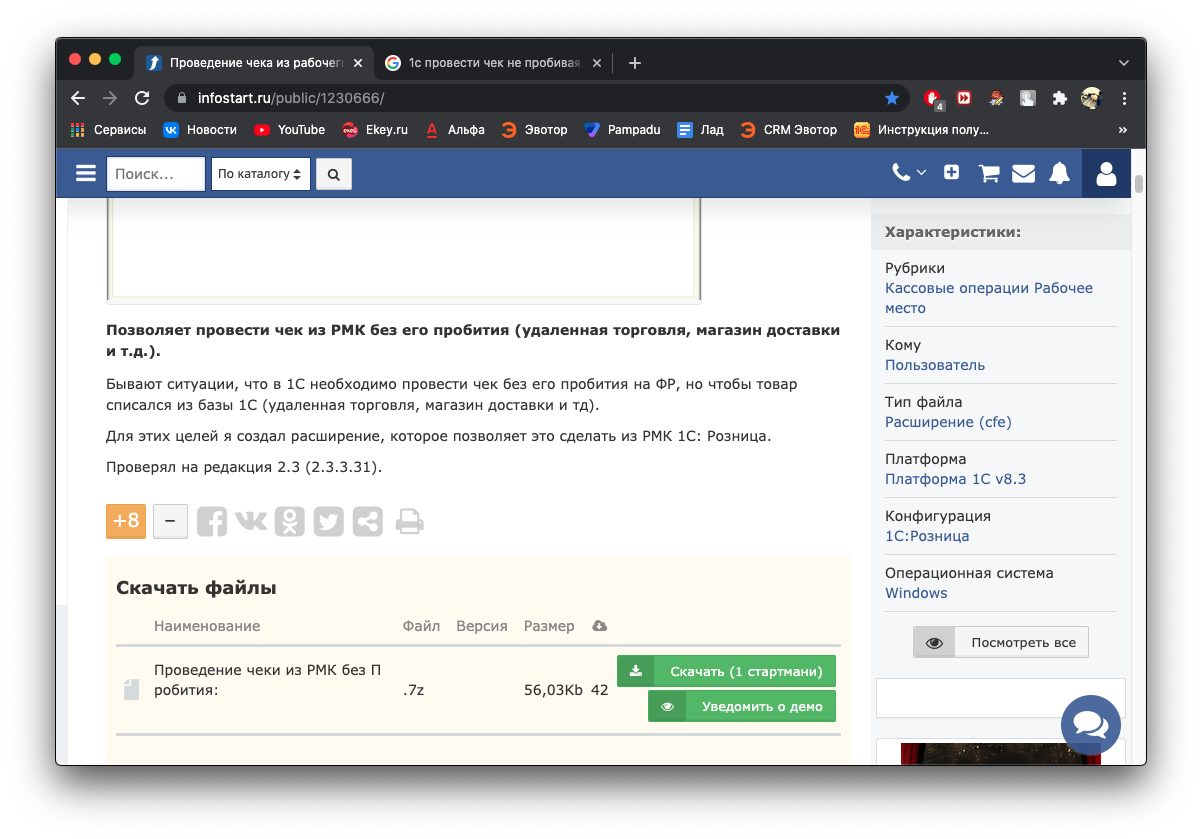The width and height of the screenshot is (1202, 839).
Task: Open the phone contacts icon
Action: tap(909, 173)
